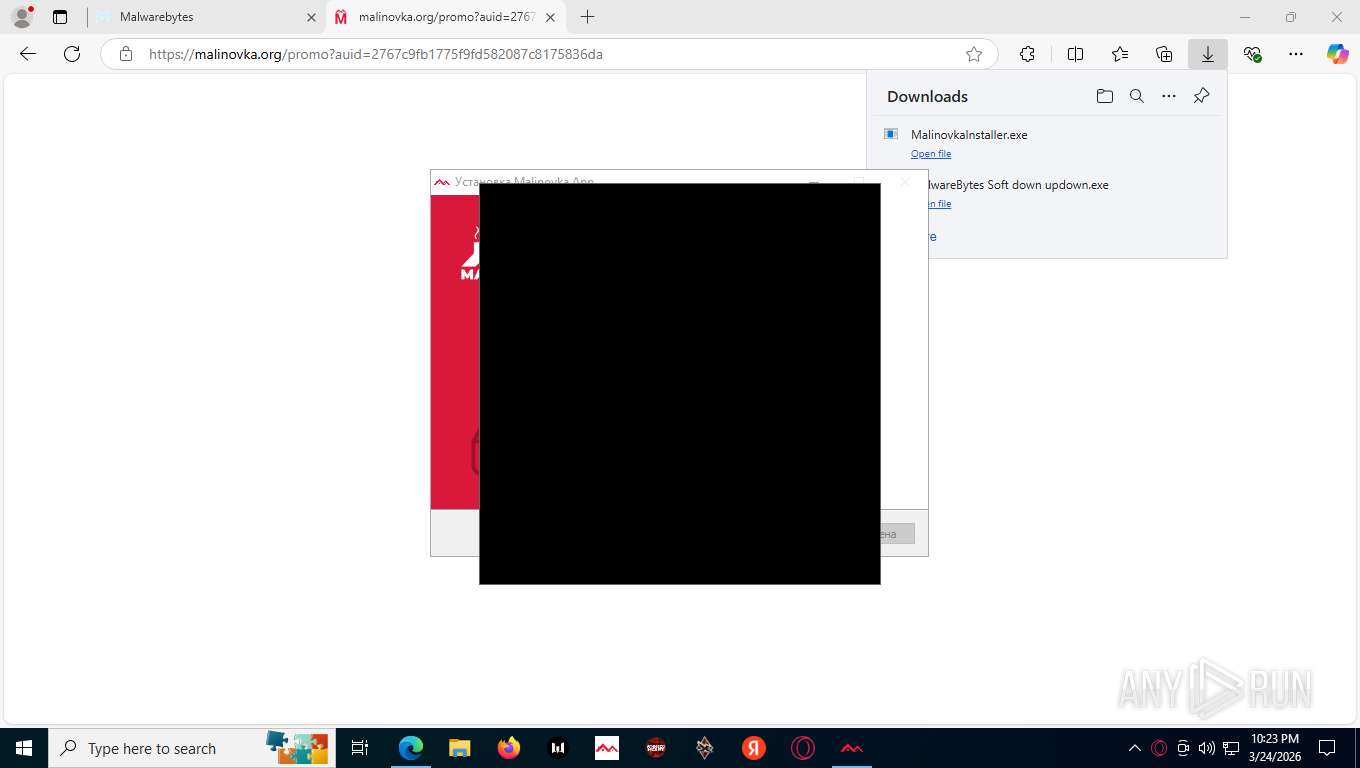The width and height of the screenshot is (1360, 768).
Task: Open the star-shaped taskbar app
Action: point(705,748)
